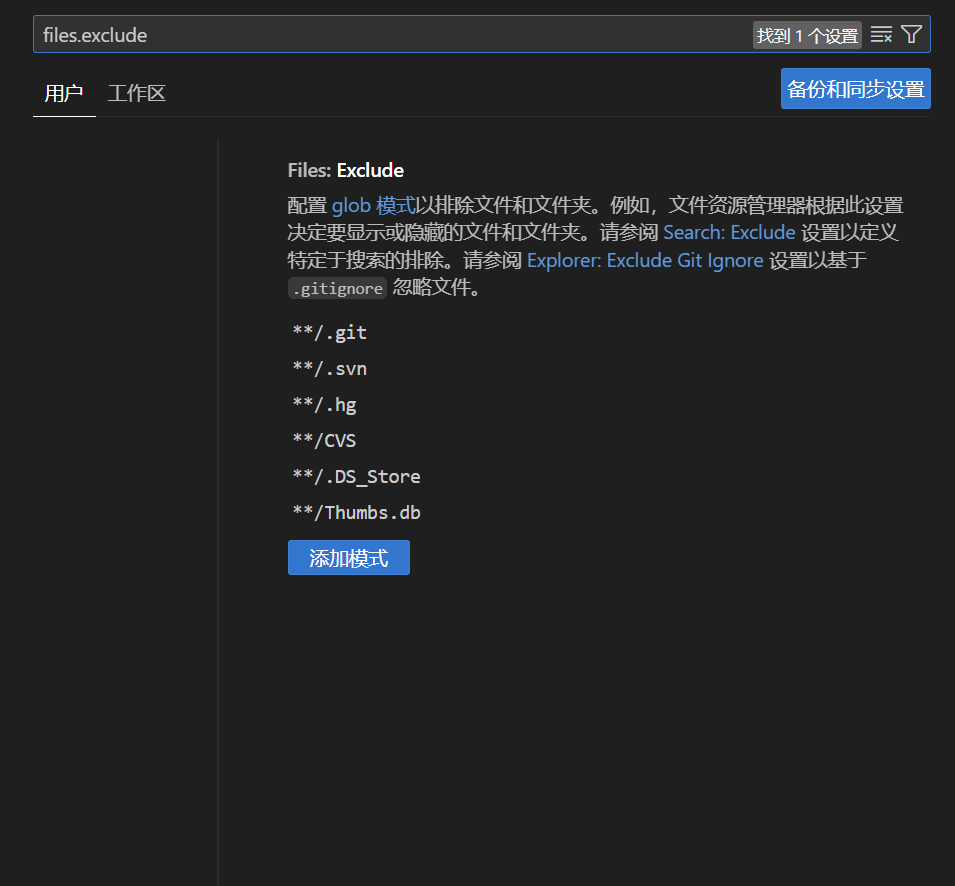Screen dimensions: 955x886
Task: Click the 添加模式 button
Action: (x=348, y=557)
